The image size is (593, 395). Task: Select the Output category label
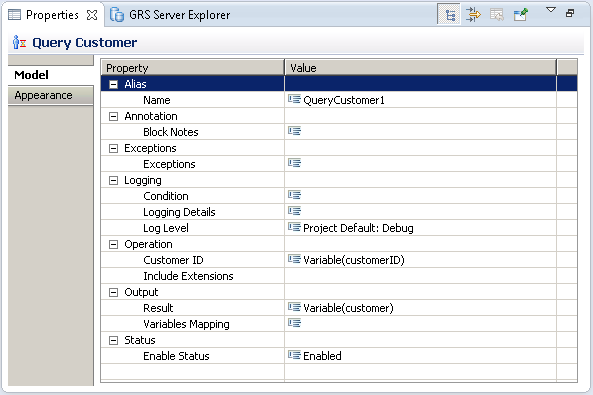[141, 292]
